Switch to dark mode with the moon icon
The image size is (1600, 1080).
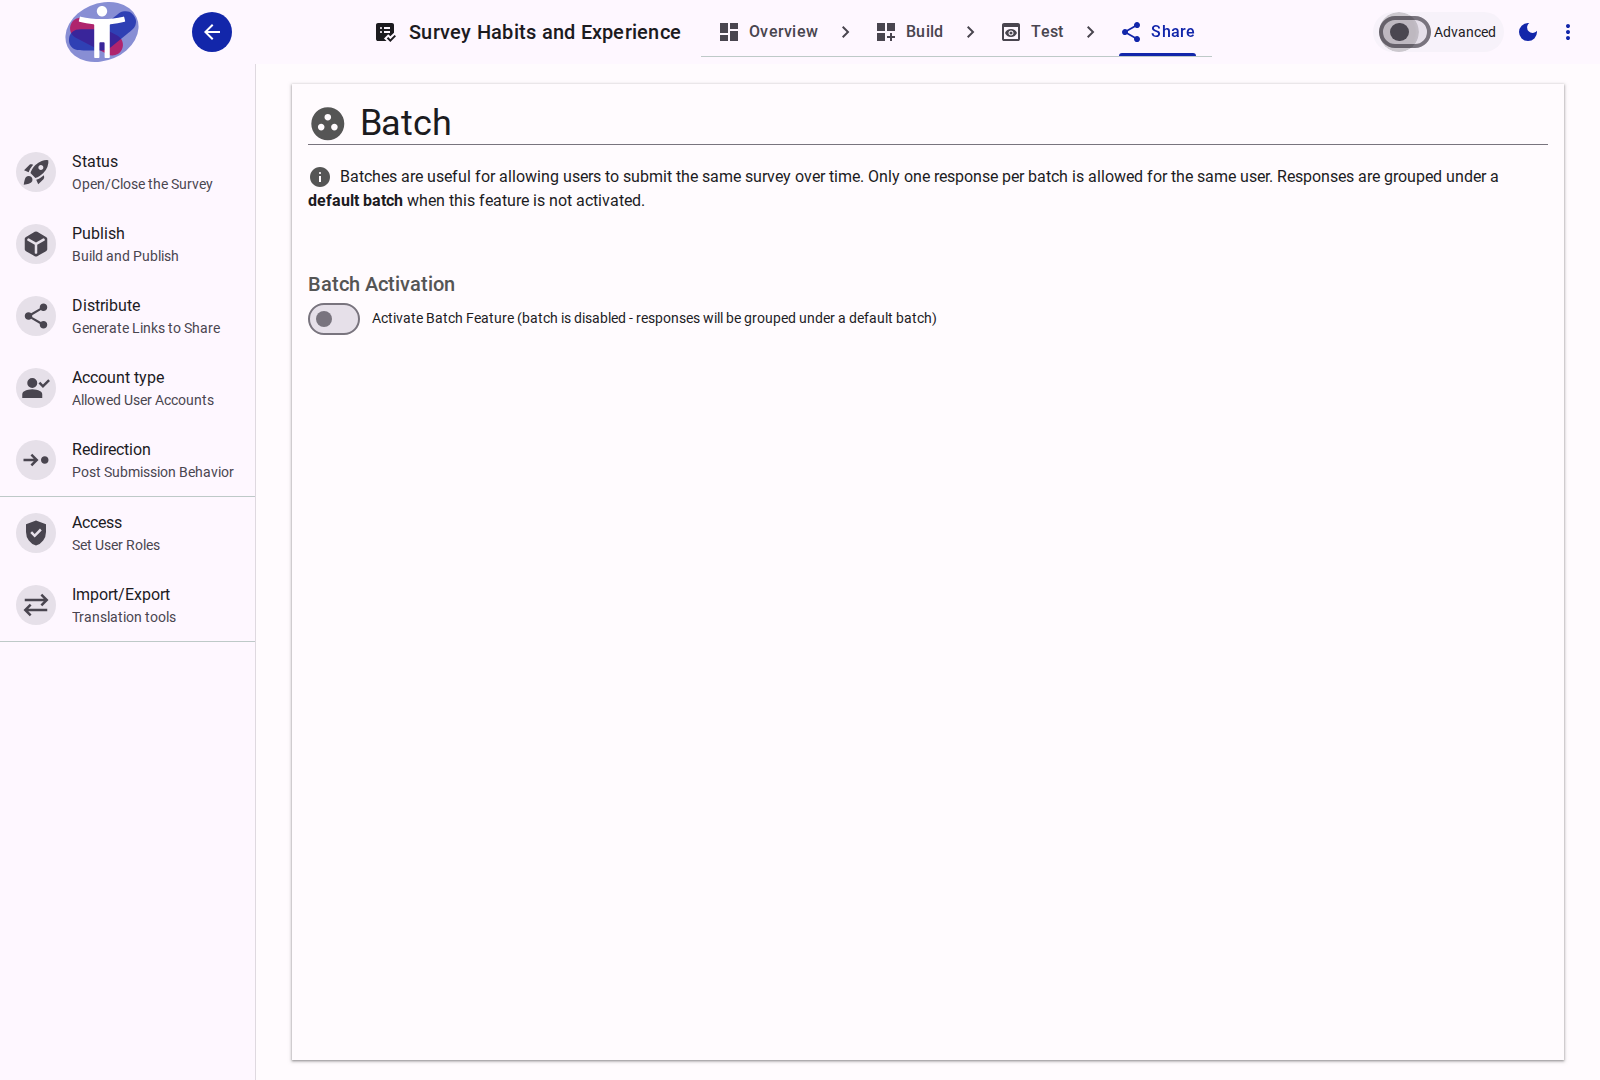1528,32
